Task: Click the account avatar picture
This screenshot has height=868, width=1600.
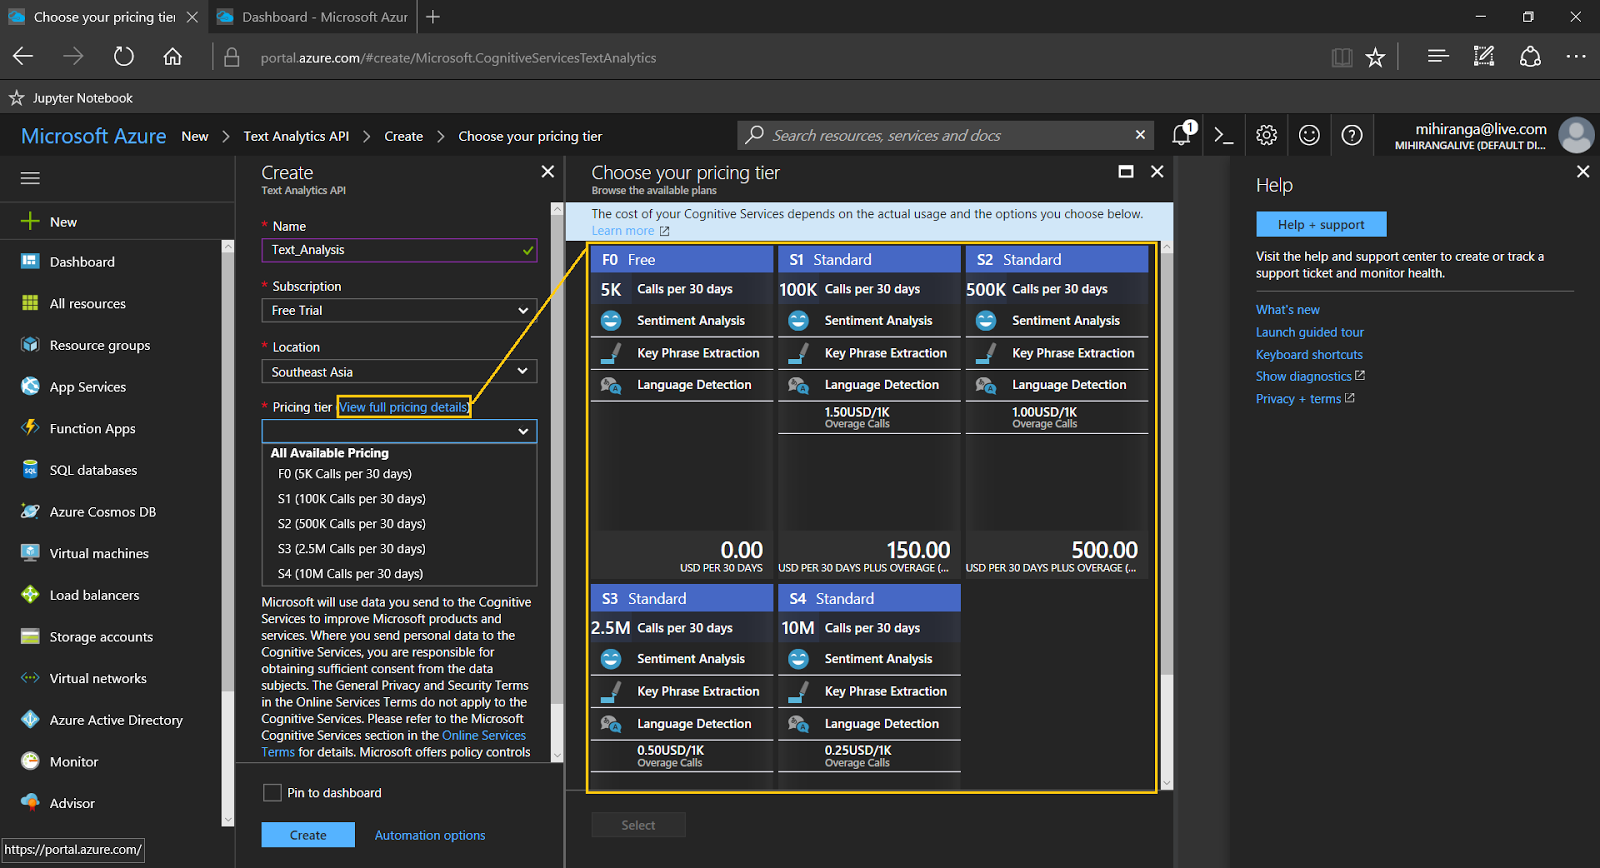Action: 1576,135
